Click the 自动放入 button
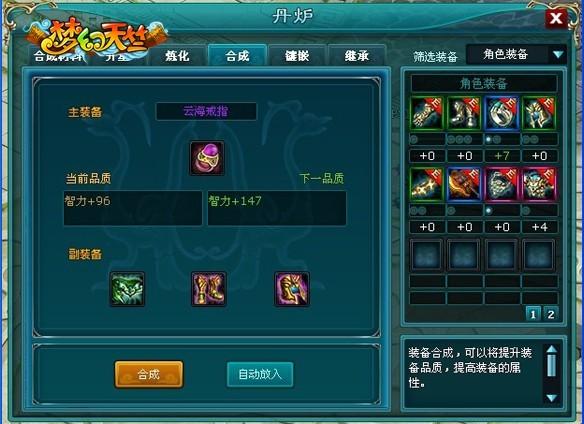Viewport: 584px width, 424px height. pos(260,374)
